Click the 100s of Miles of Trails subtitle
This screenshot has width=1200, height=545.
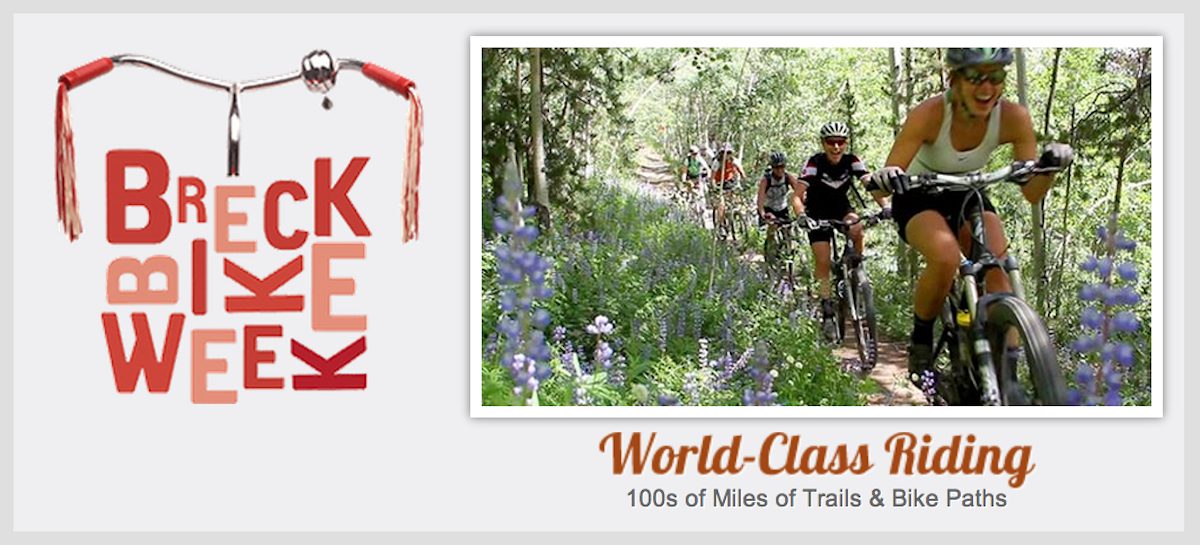tap(816, 498)
